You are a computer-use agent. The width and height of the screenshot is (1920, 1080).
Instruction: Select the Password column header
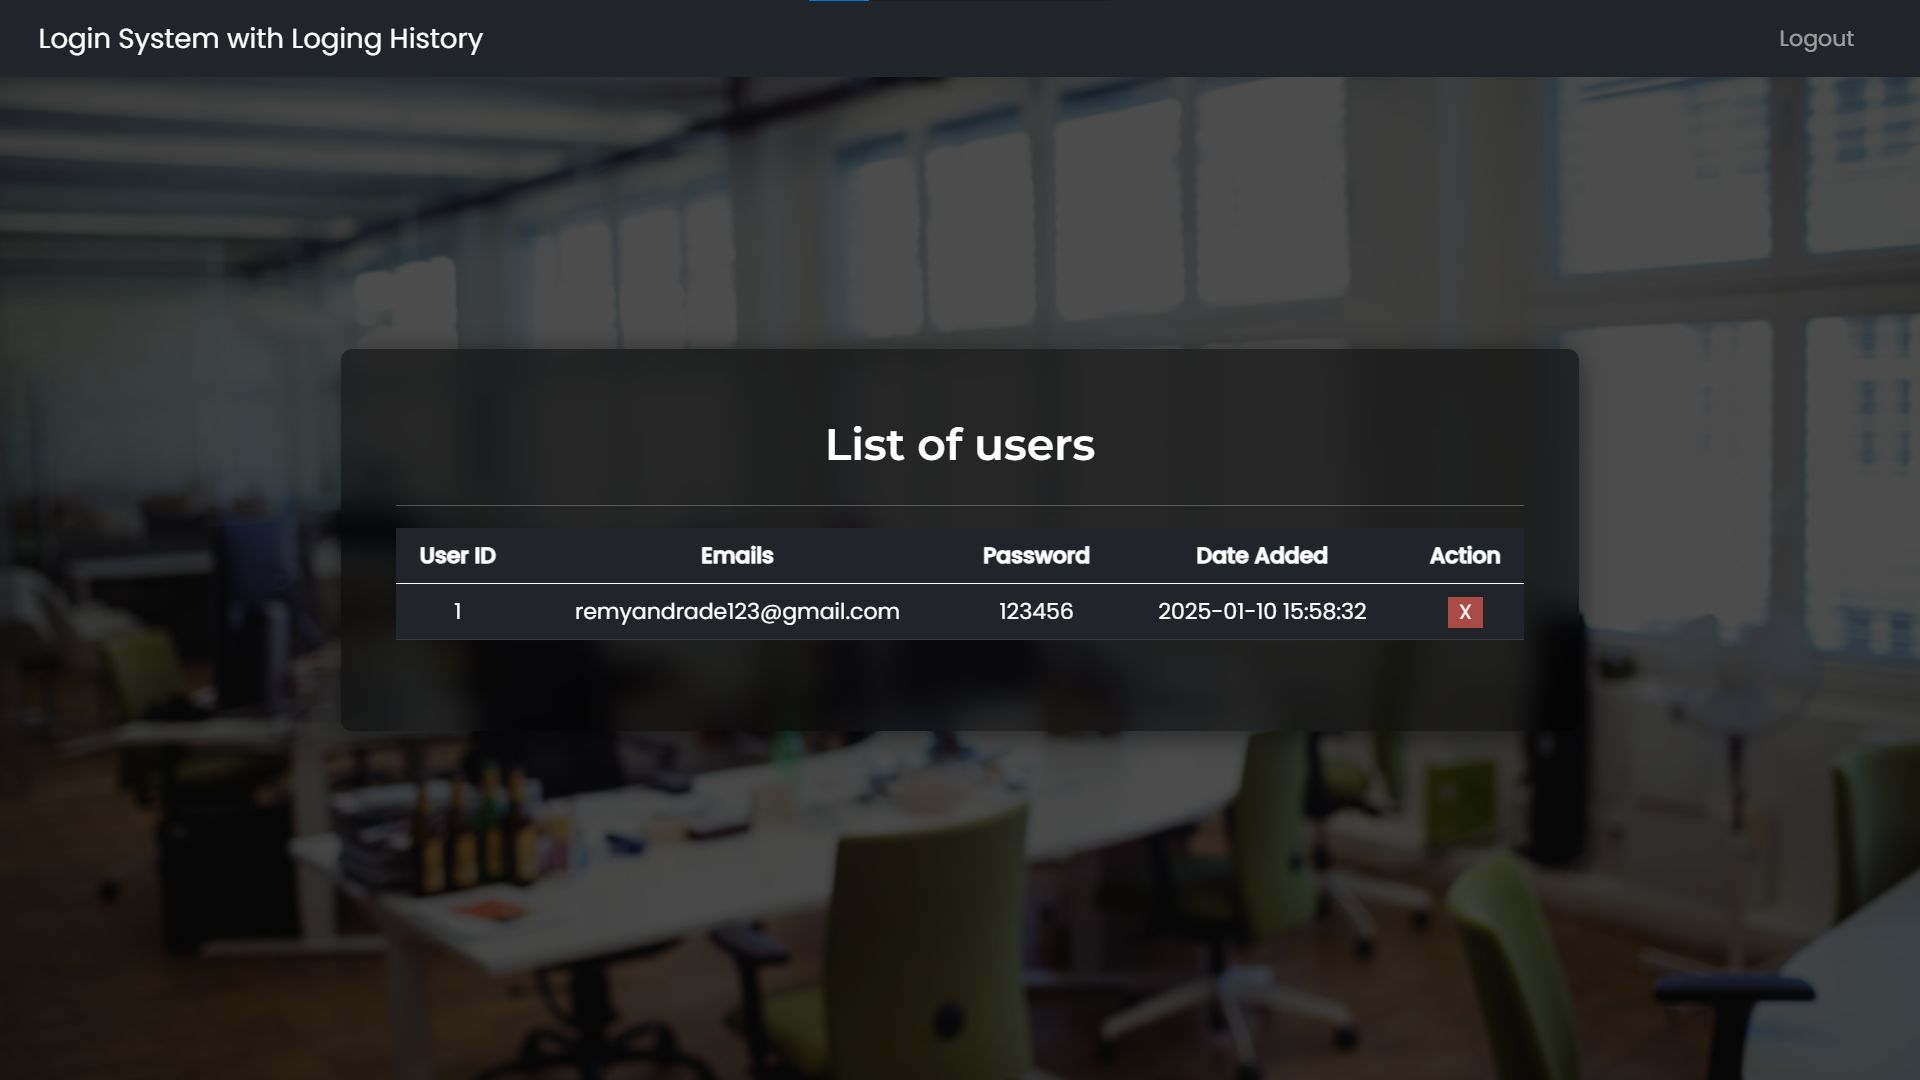point(1036,556)
